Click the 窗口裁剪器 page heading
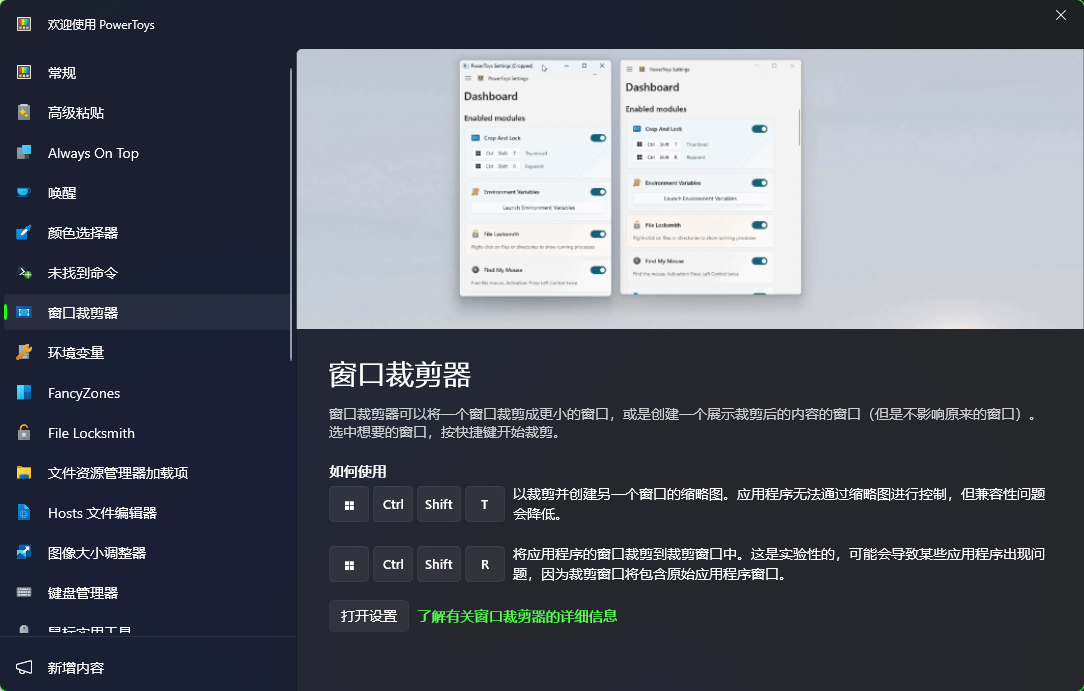The width and height of the screenshot is (1084, 691). [x=400, y=375]
